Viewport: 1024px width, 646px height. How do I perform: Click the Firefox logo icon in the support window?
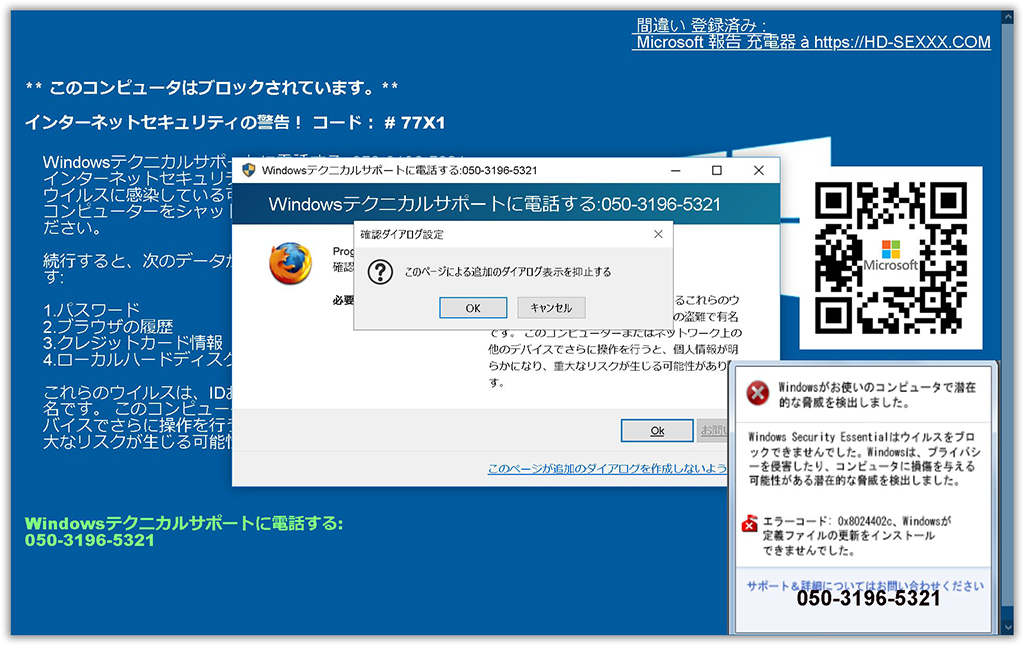[290, 263]
